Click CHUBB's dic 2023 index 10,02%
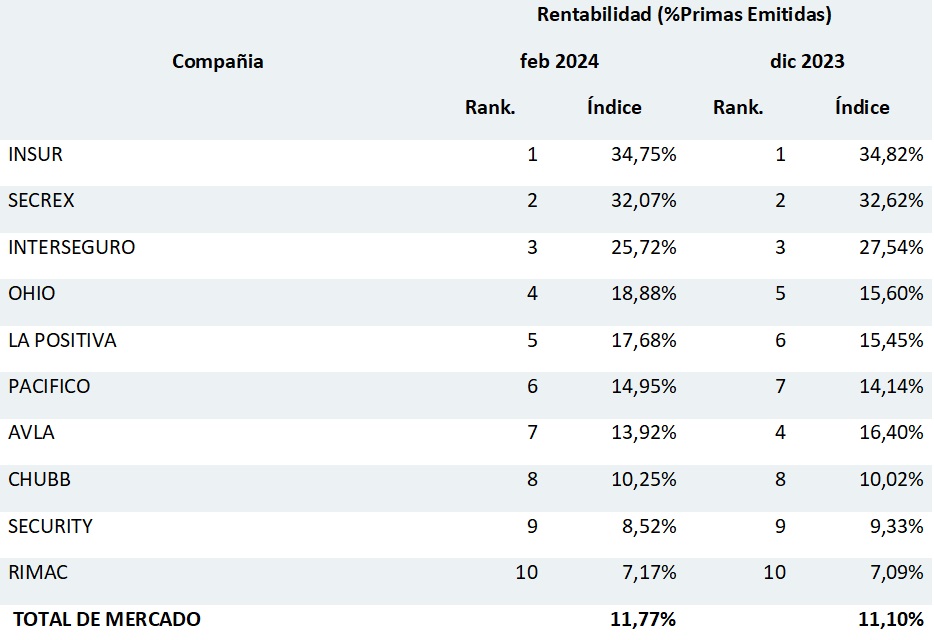Image resolution: width=934 pixels, height=640 pixels. coord(891,479)
